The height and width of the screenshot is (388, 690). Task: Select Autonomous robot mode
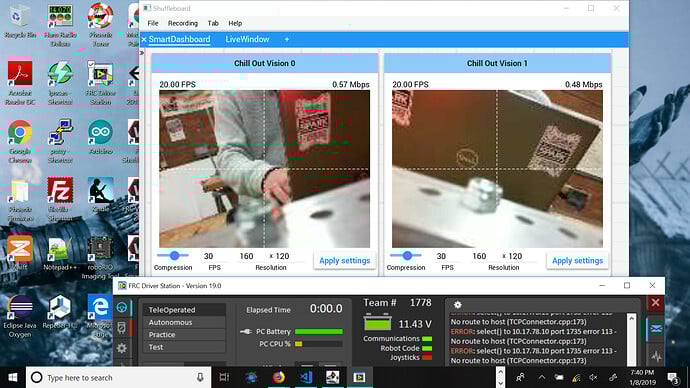tap(184, 322)
